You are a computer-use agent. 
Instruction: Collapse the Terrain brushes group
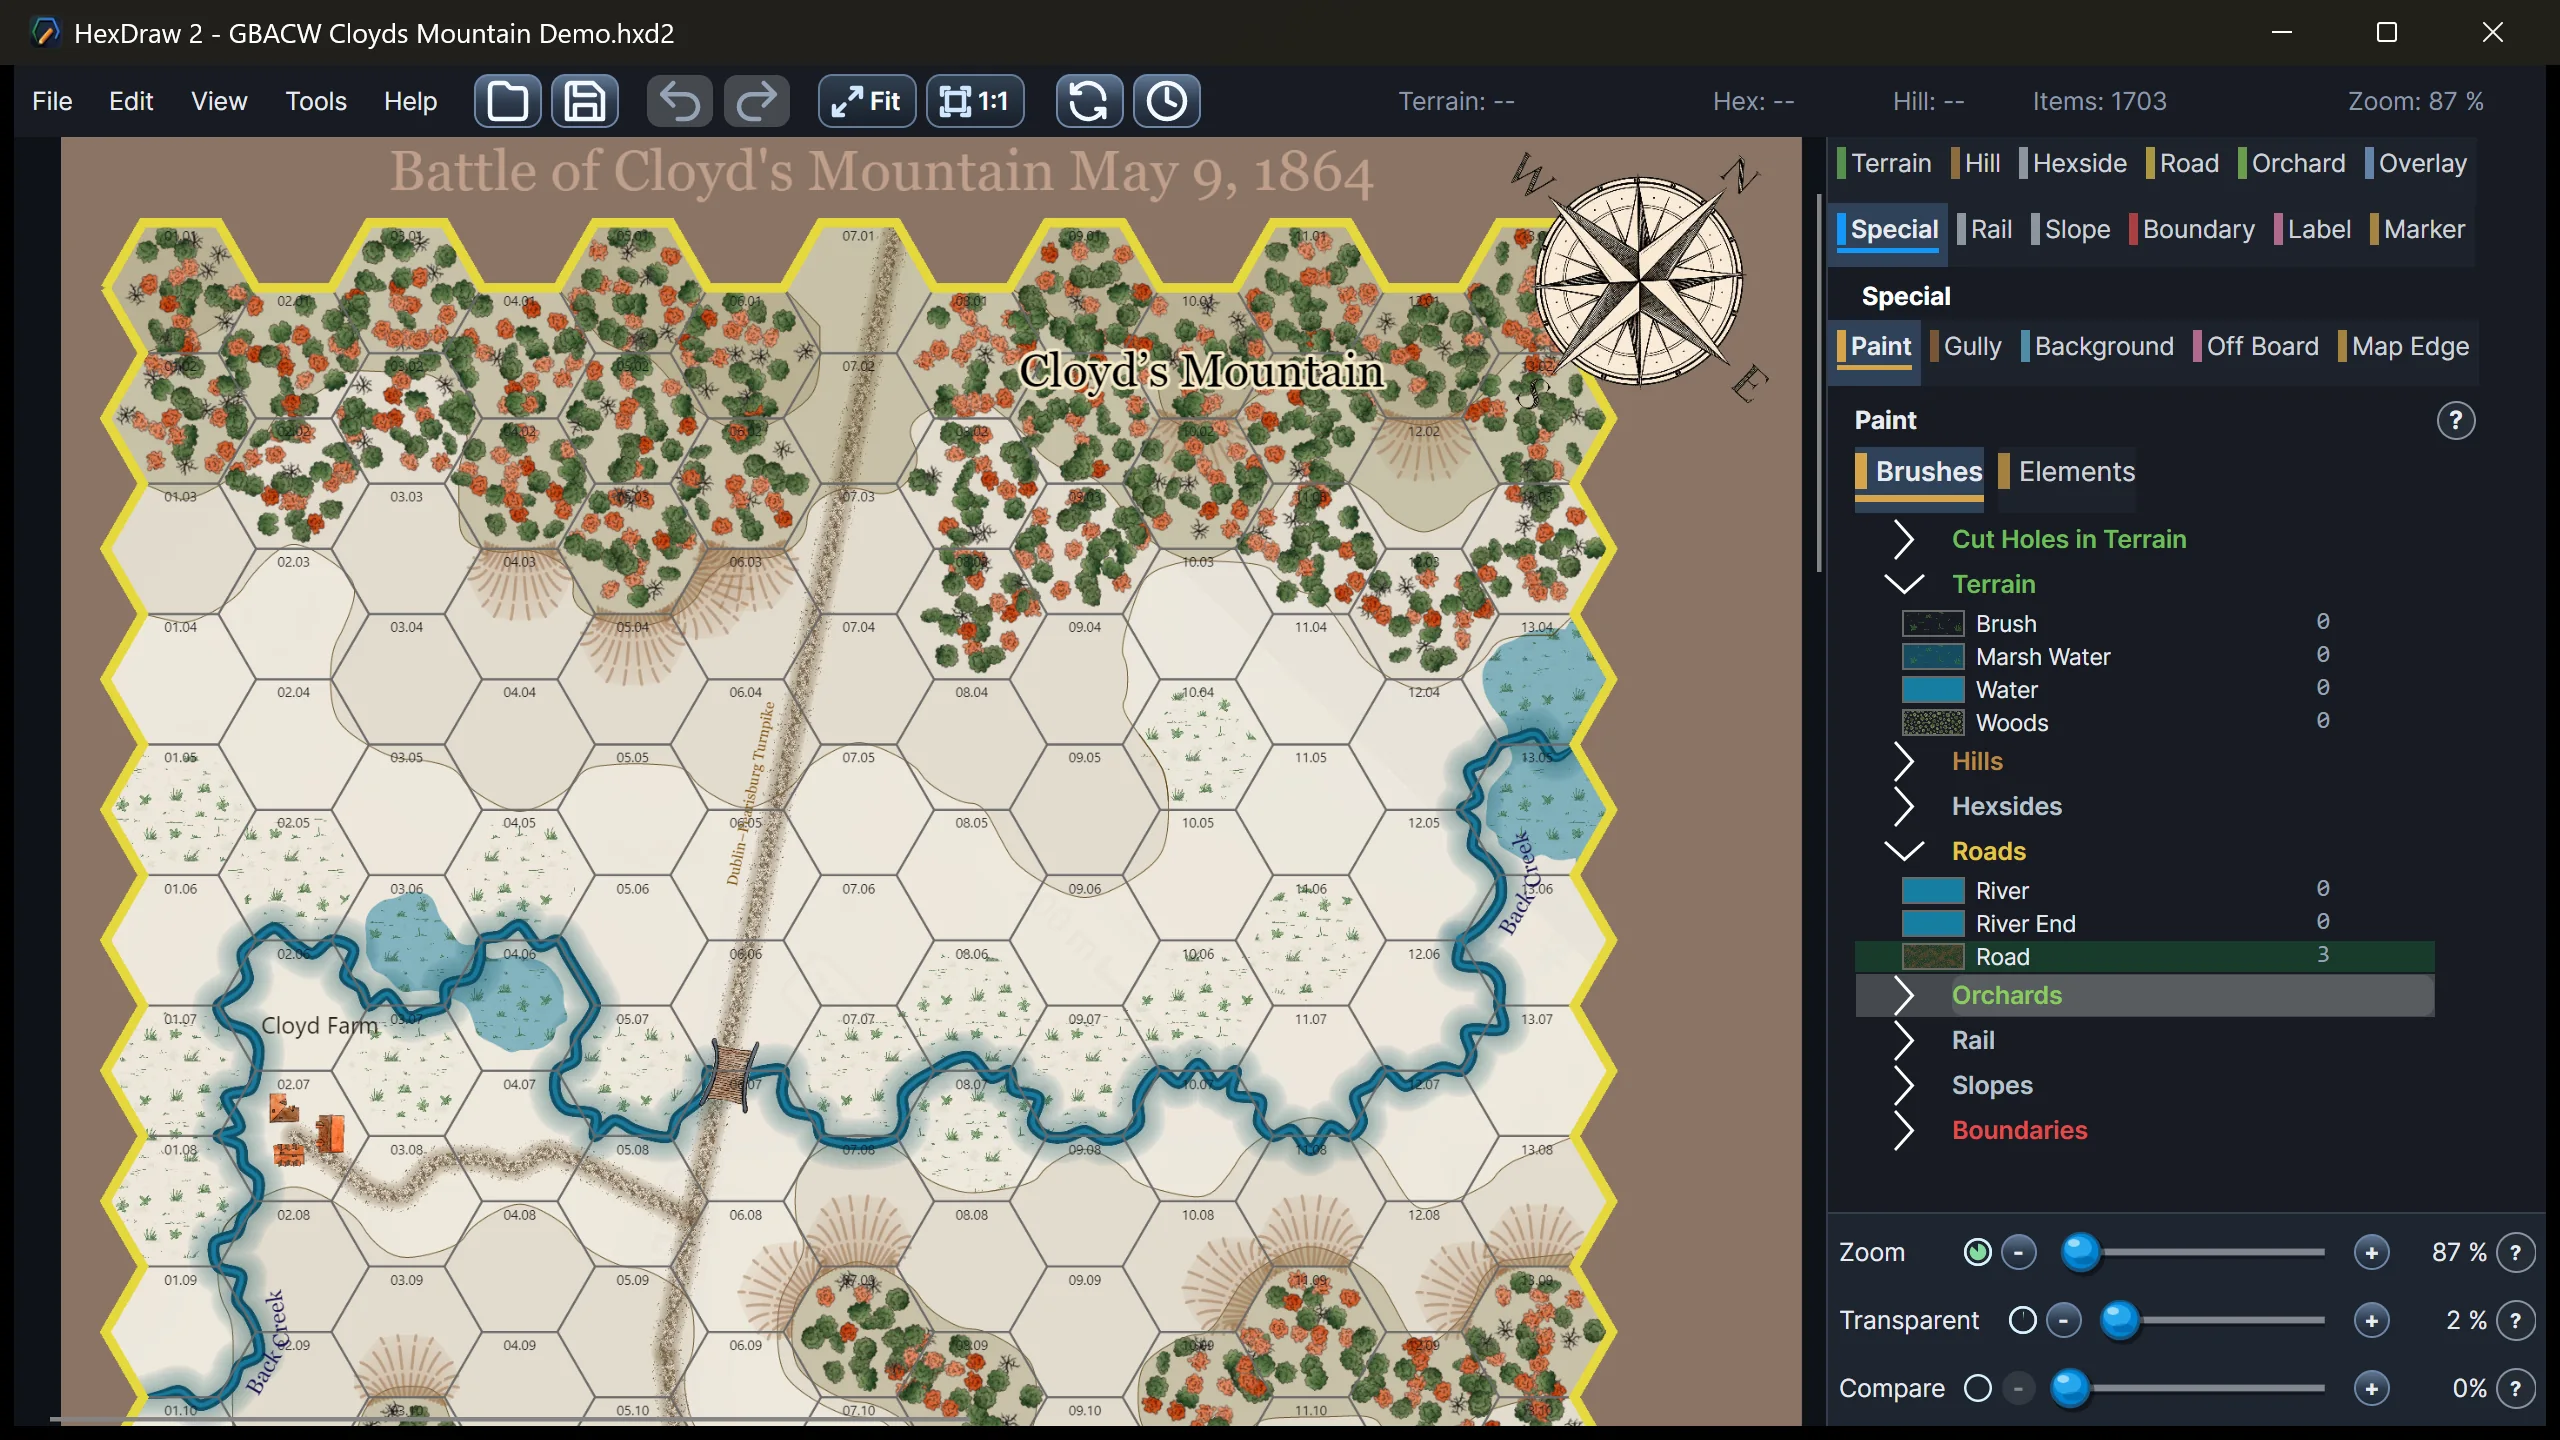(1904, 584)
